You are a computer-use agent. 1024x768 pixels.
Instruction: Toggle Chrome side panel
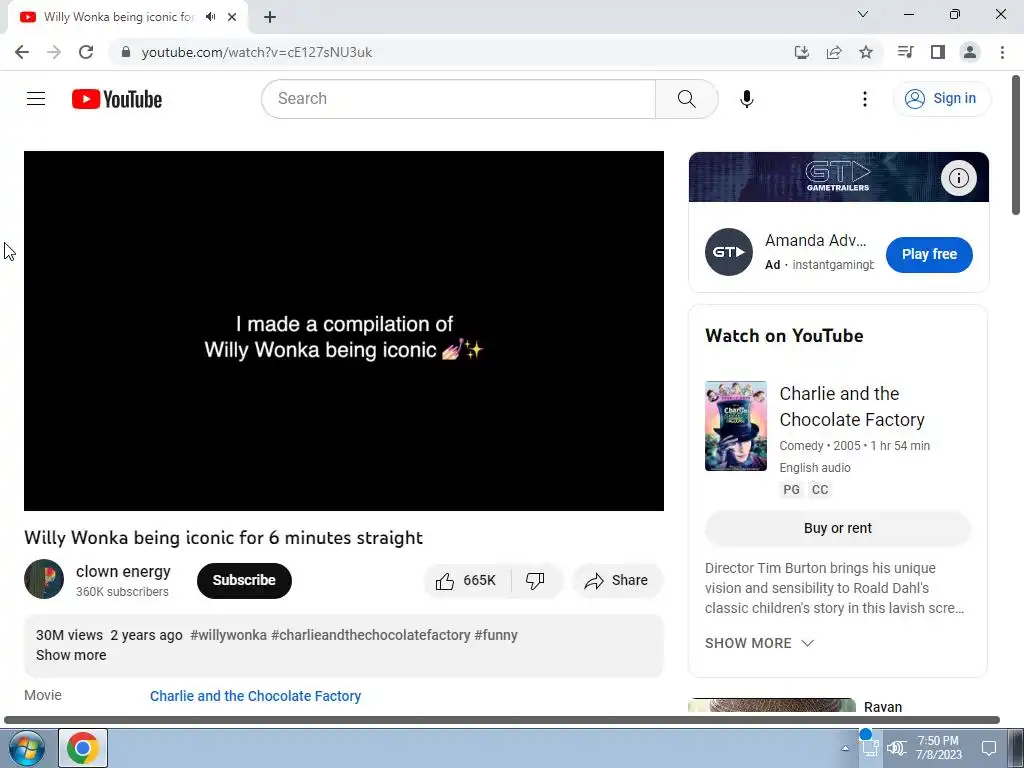(x=938, y=52)
